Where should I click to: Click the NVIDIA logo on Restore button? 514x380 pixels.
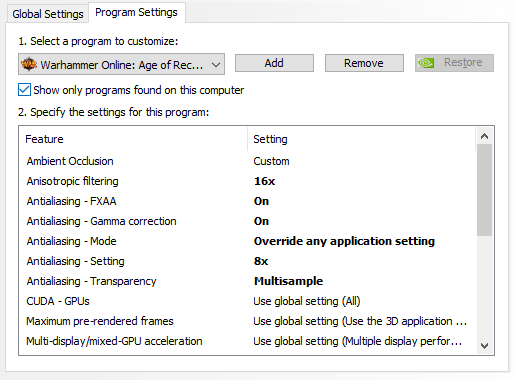tap(426, 63)
